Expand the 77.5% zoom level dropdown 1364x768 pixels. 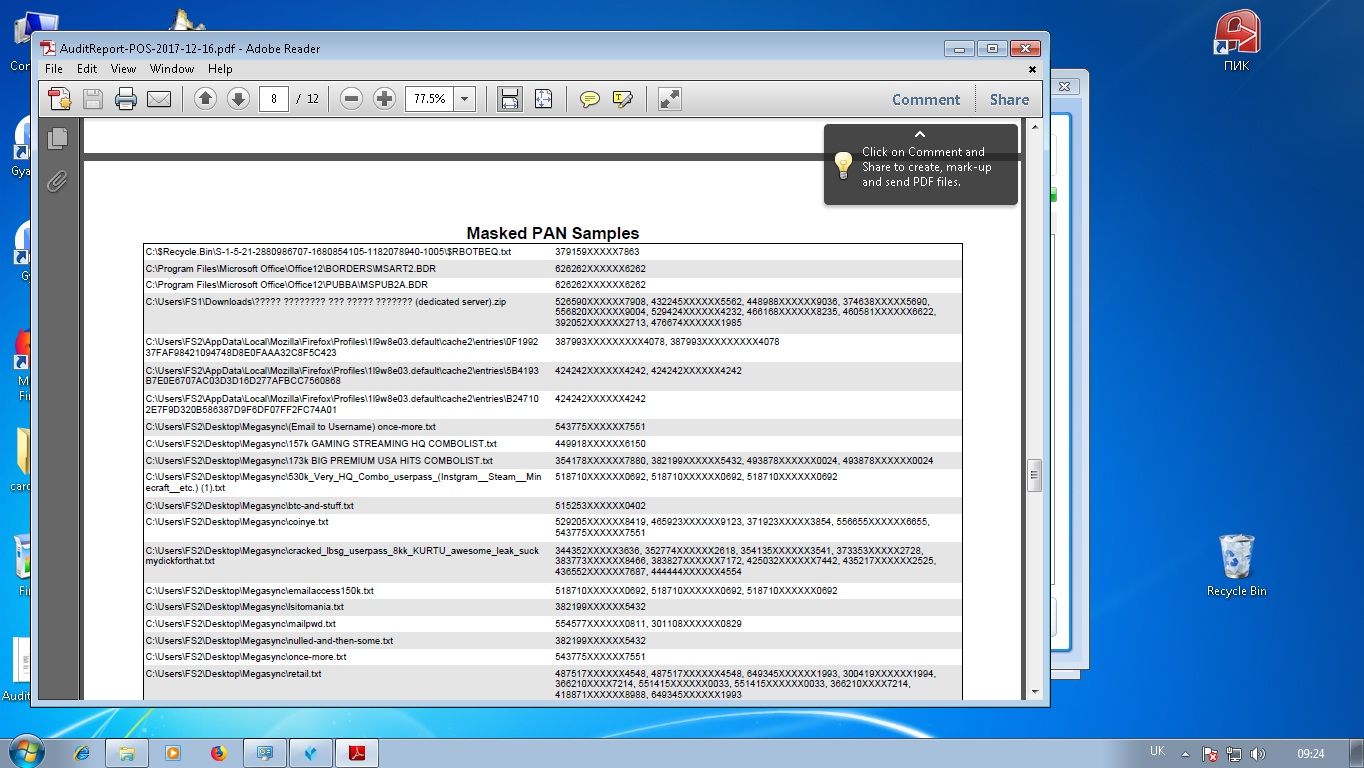(x=464, y=99)
